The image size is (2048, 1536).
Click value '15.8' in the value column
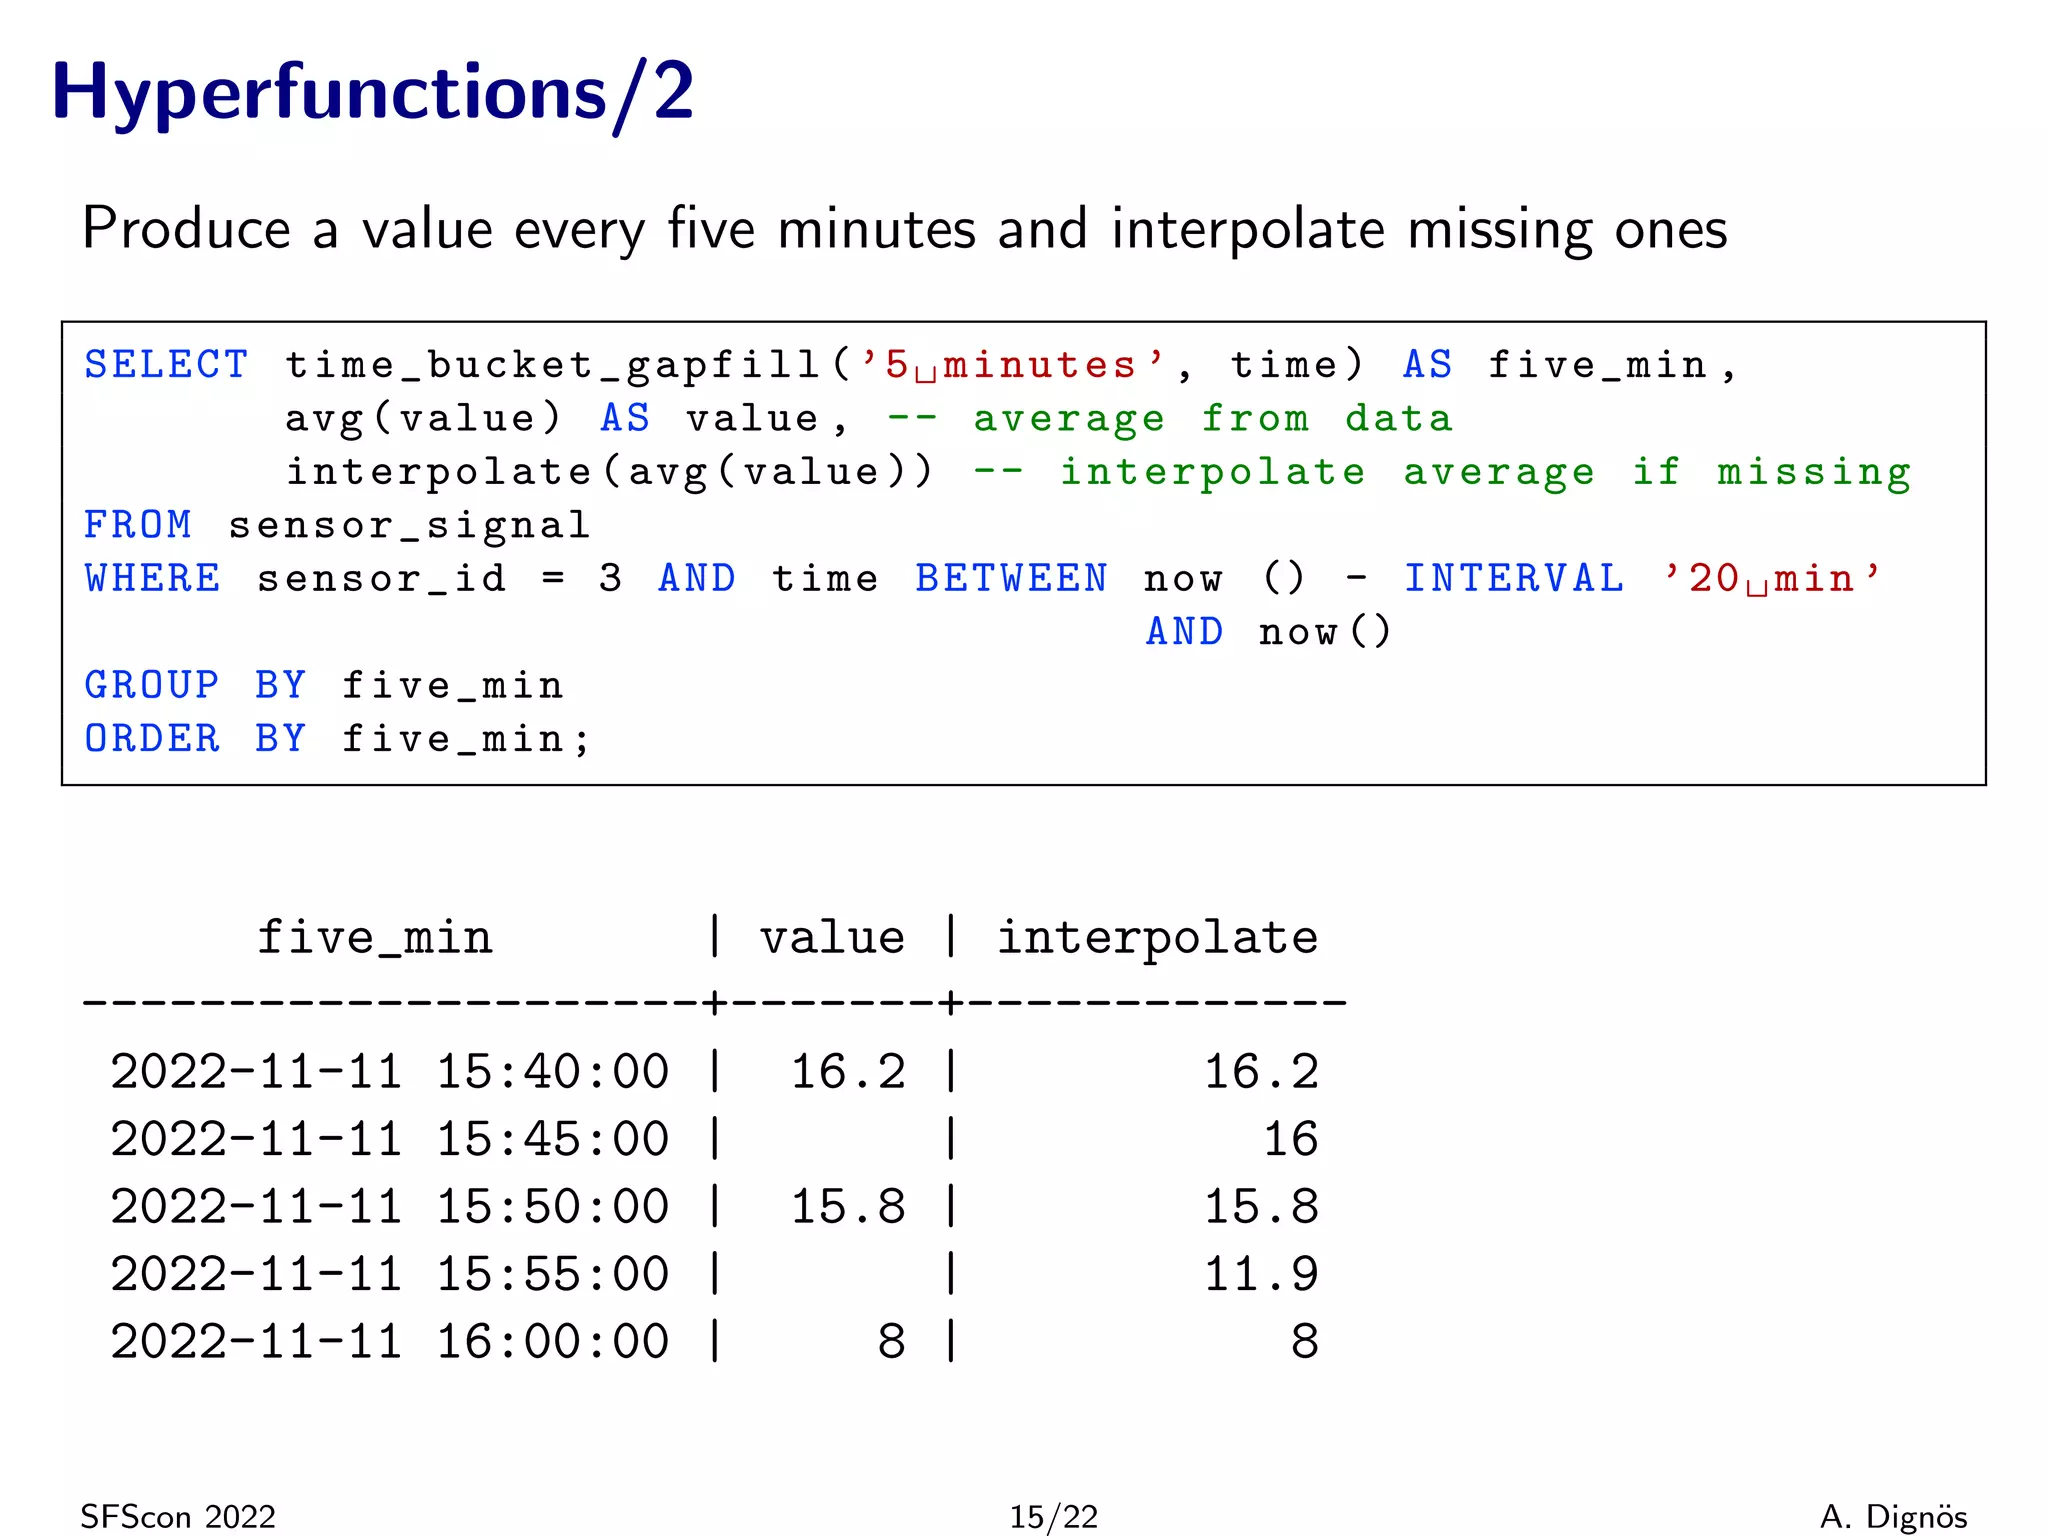[x=848, y=1206]
